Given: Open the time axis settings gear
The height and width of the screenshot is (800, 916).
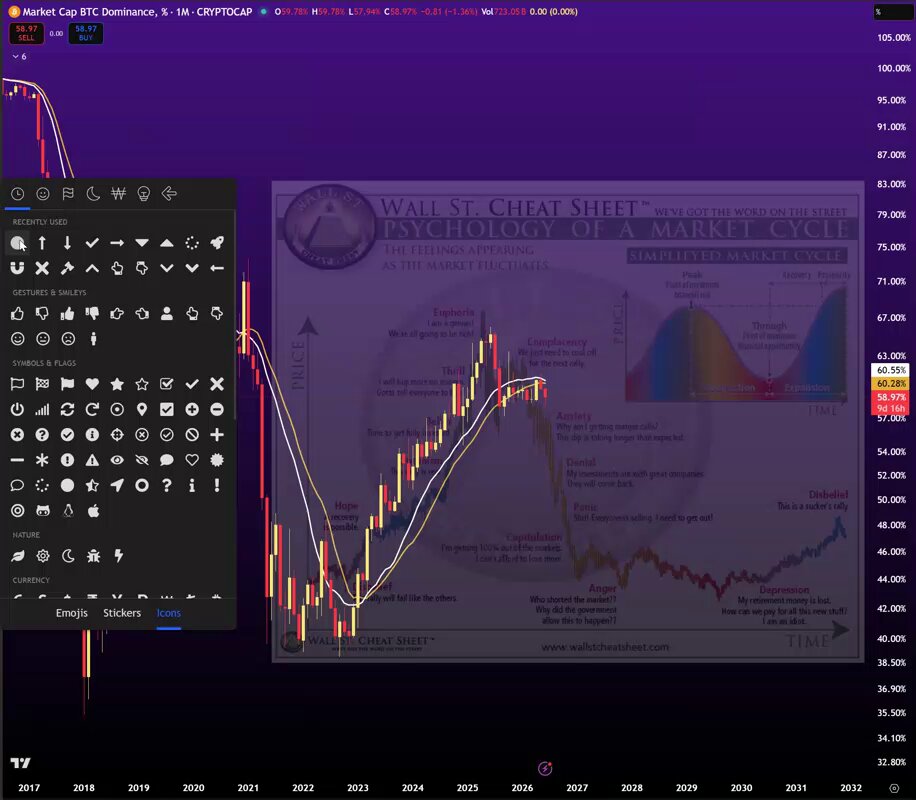Looking at the screenshot, I should (x=894, y=788).
